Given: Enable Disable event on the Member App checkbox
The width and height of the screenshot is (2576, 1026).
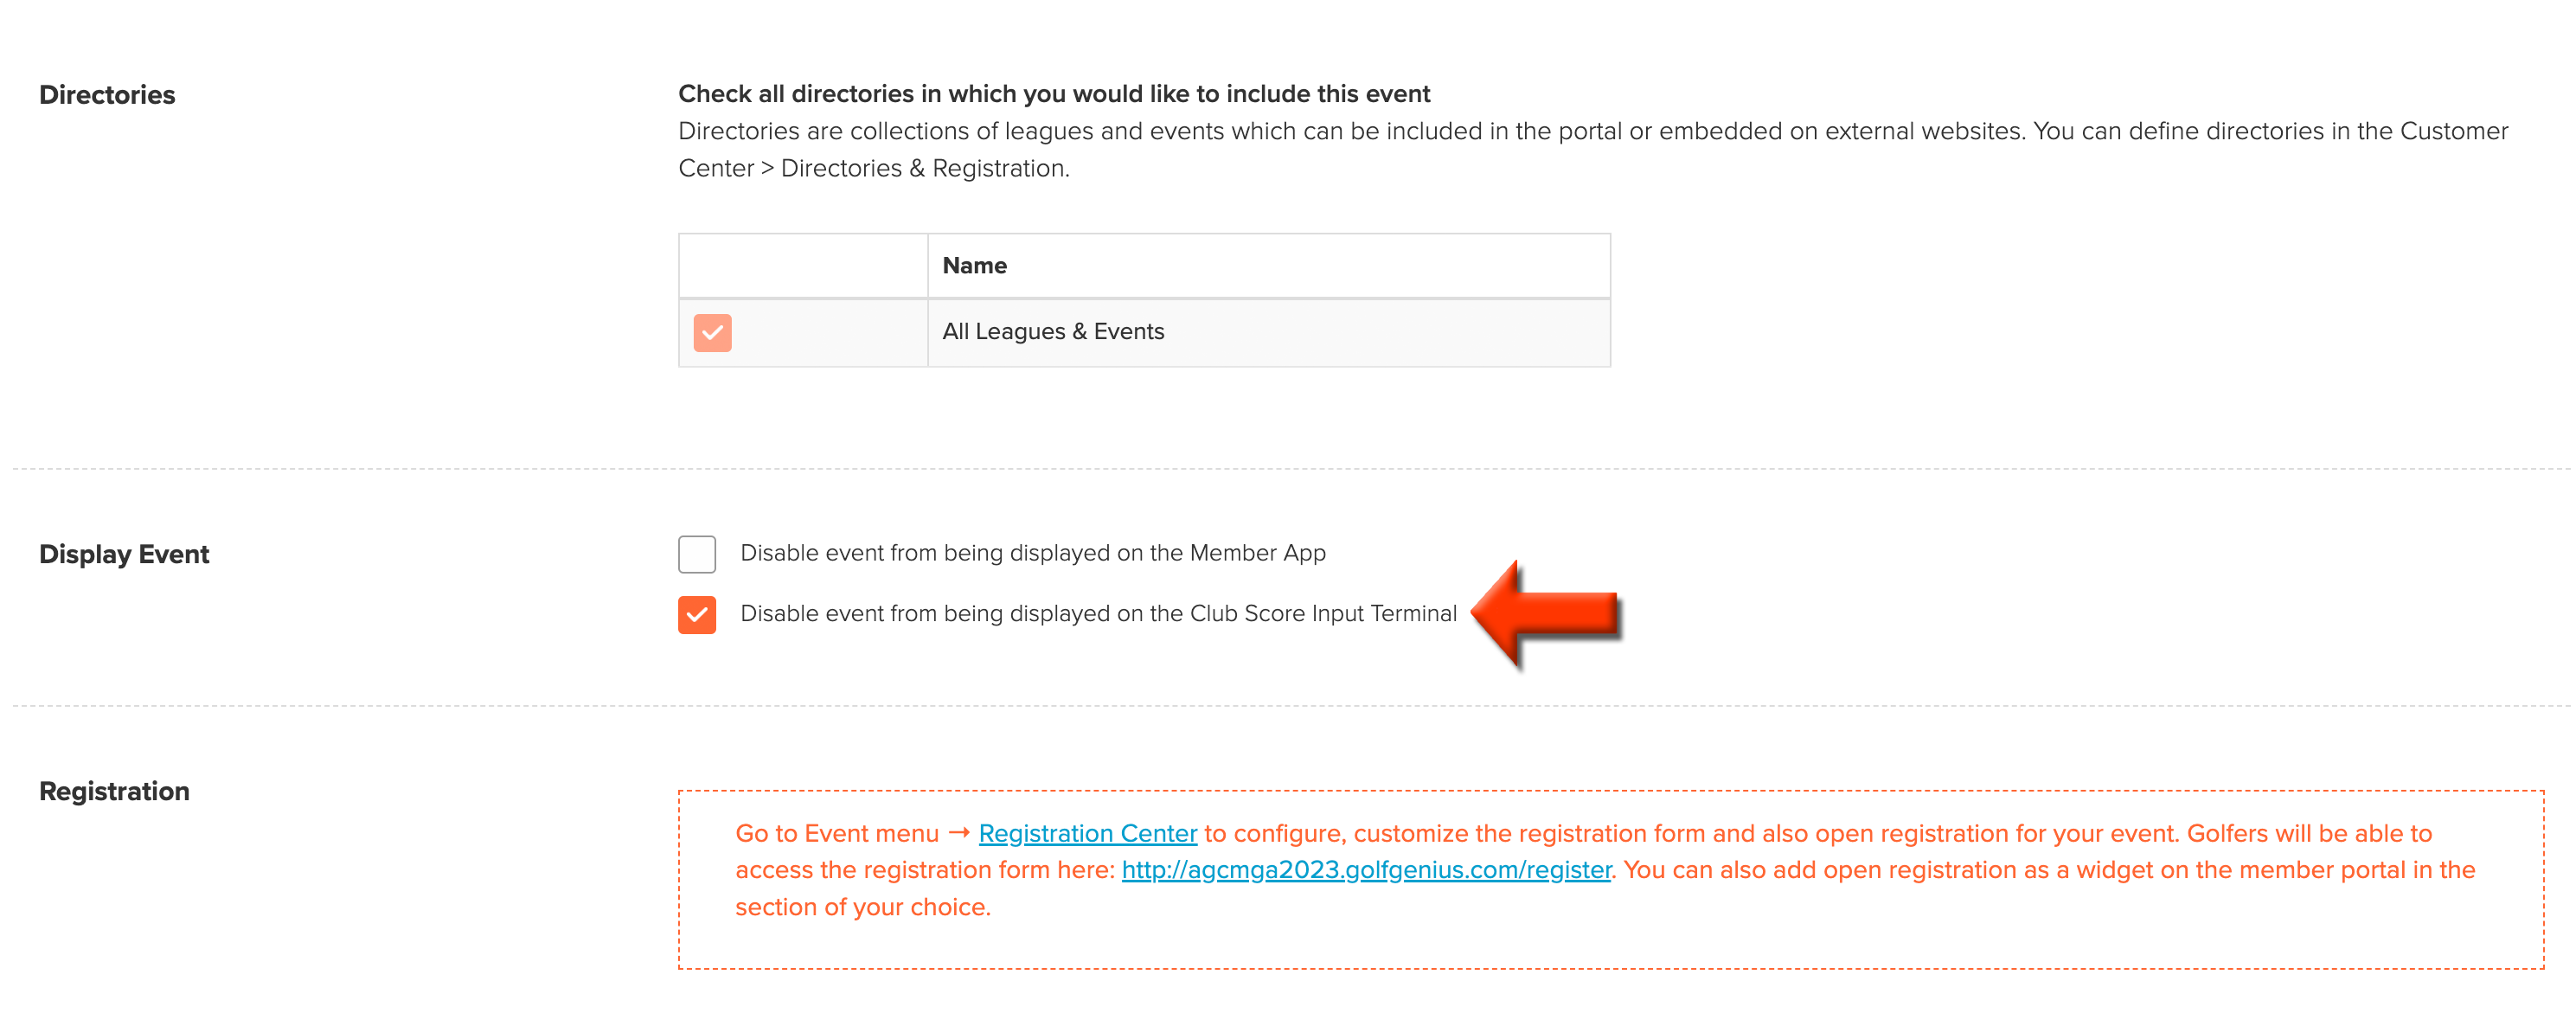Looking at the screenshot, I should [x=697, y=554].
